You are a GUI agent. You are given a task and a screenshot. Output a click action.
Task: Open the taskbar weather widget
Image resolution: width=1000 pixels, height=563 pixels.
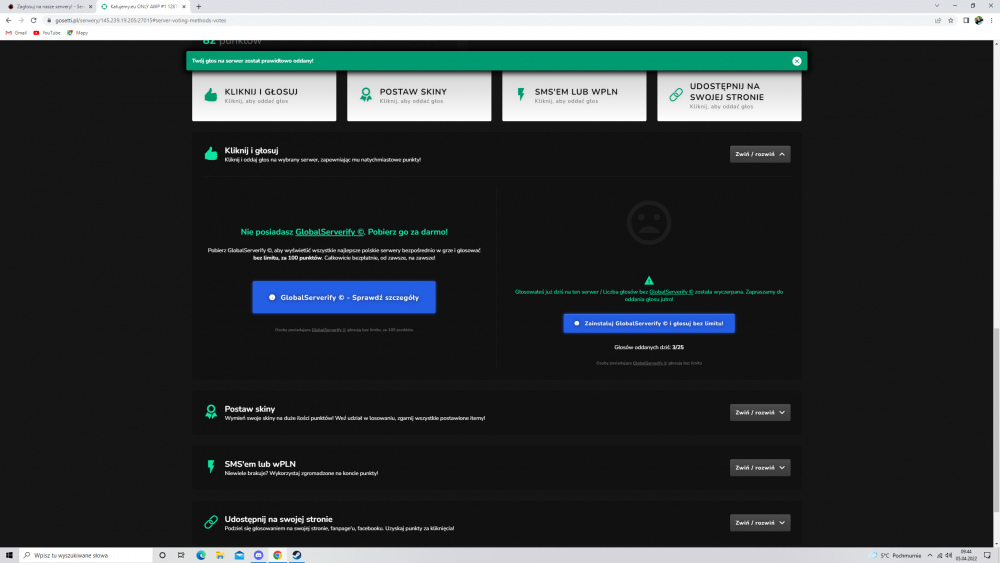pos(895,555)
